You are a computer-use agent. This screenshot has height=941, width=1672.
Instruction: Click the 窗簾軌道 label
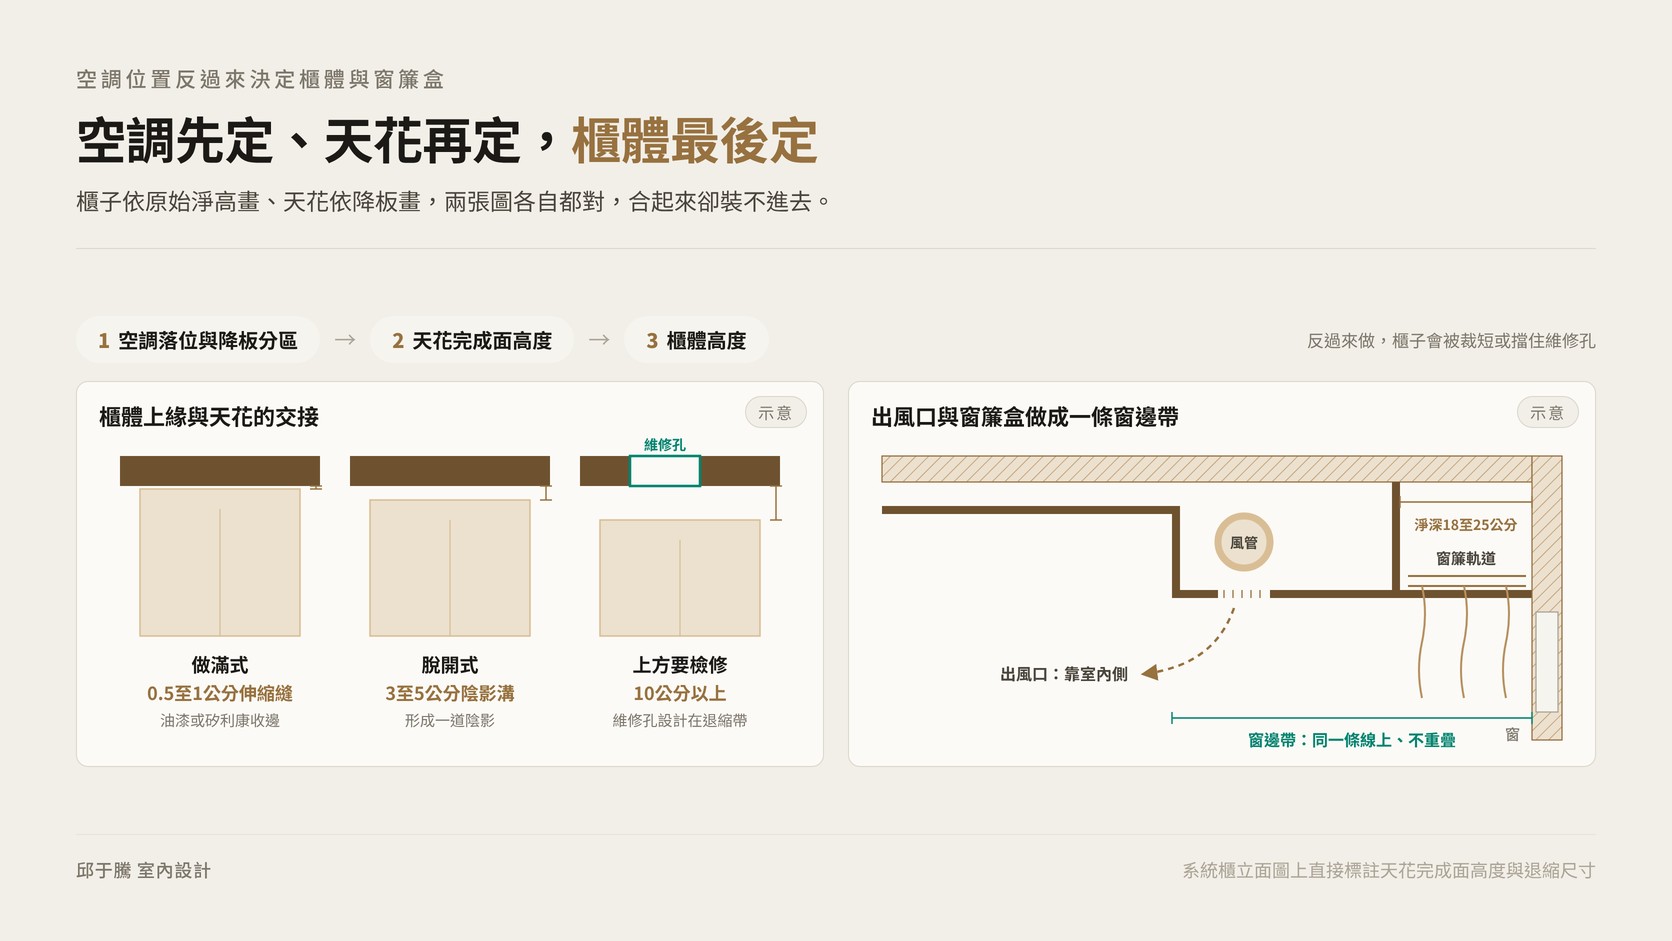(1466, 558)
